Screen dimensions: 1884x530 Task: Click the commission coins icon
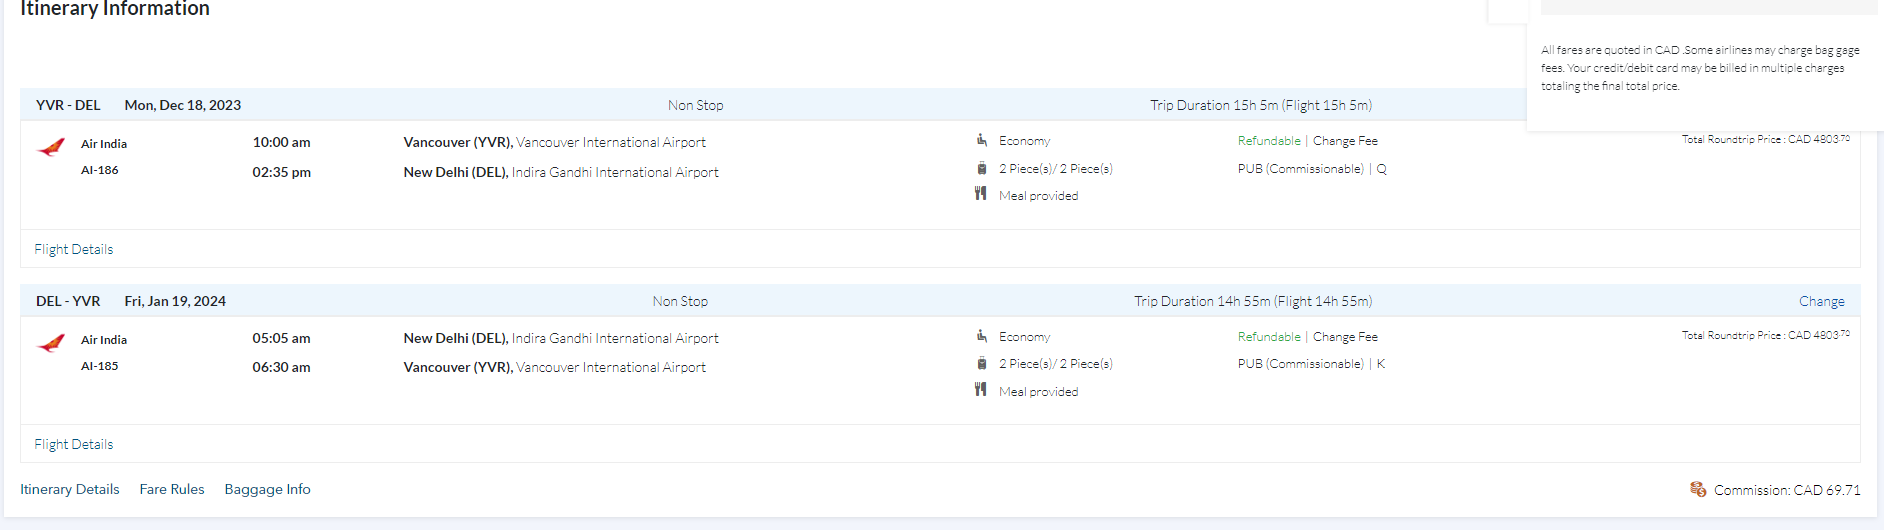(1698, 489)
